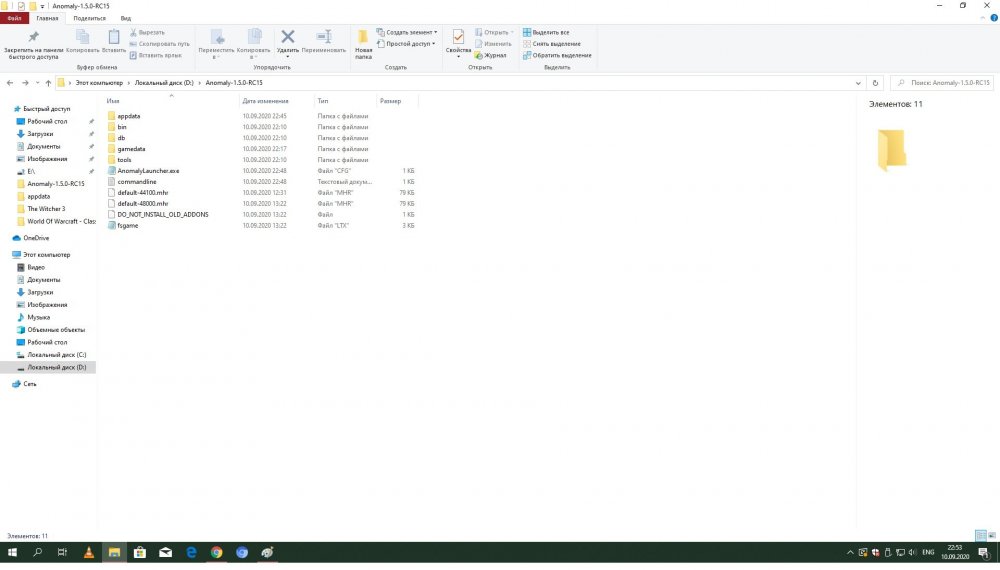Open the Share ribbon tab
Image resolution: width=1000 pixels, height=570 pixels.
point(89,18)
